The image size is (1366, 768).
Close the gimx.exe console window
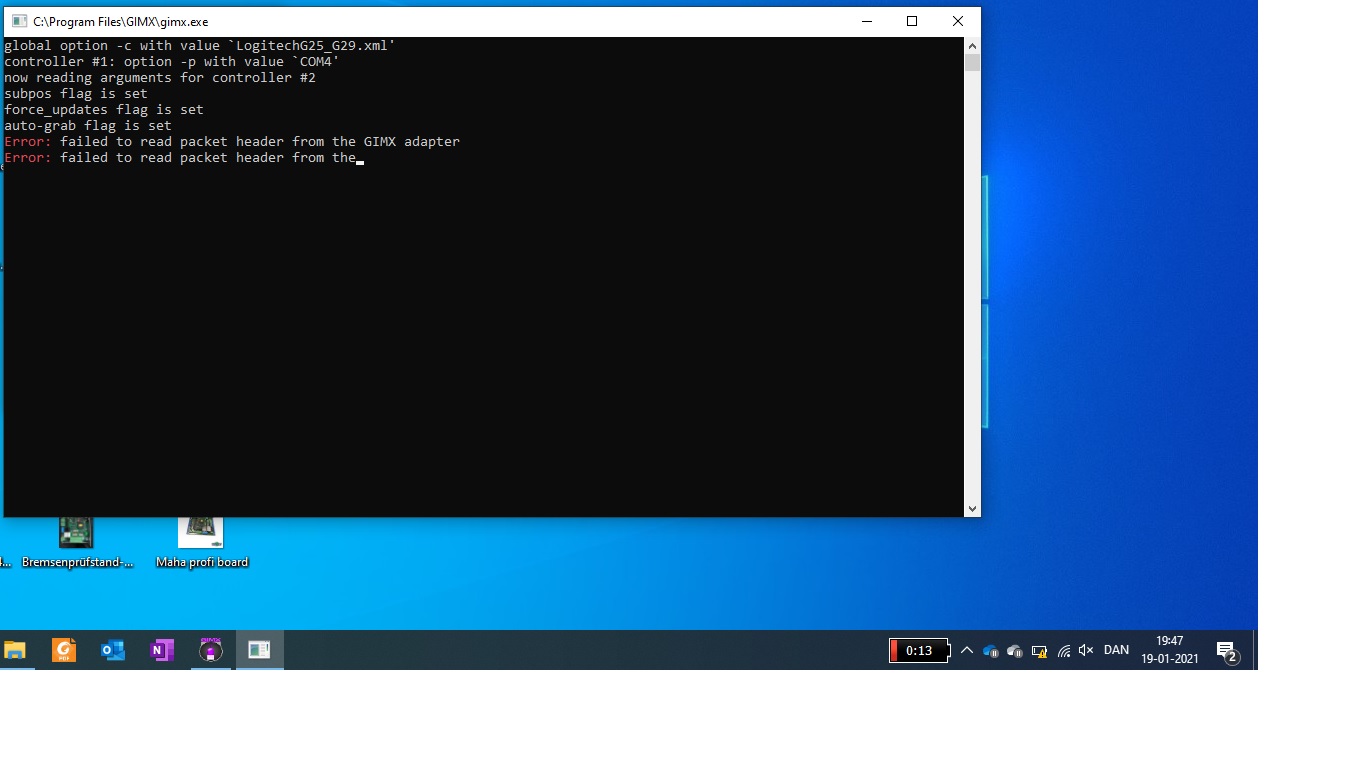(958, 21)
